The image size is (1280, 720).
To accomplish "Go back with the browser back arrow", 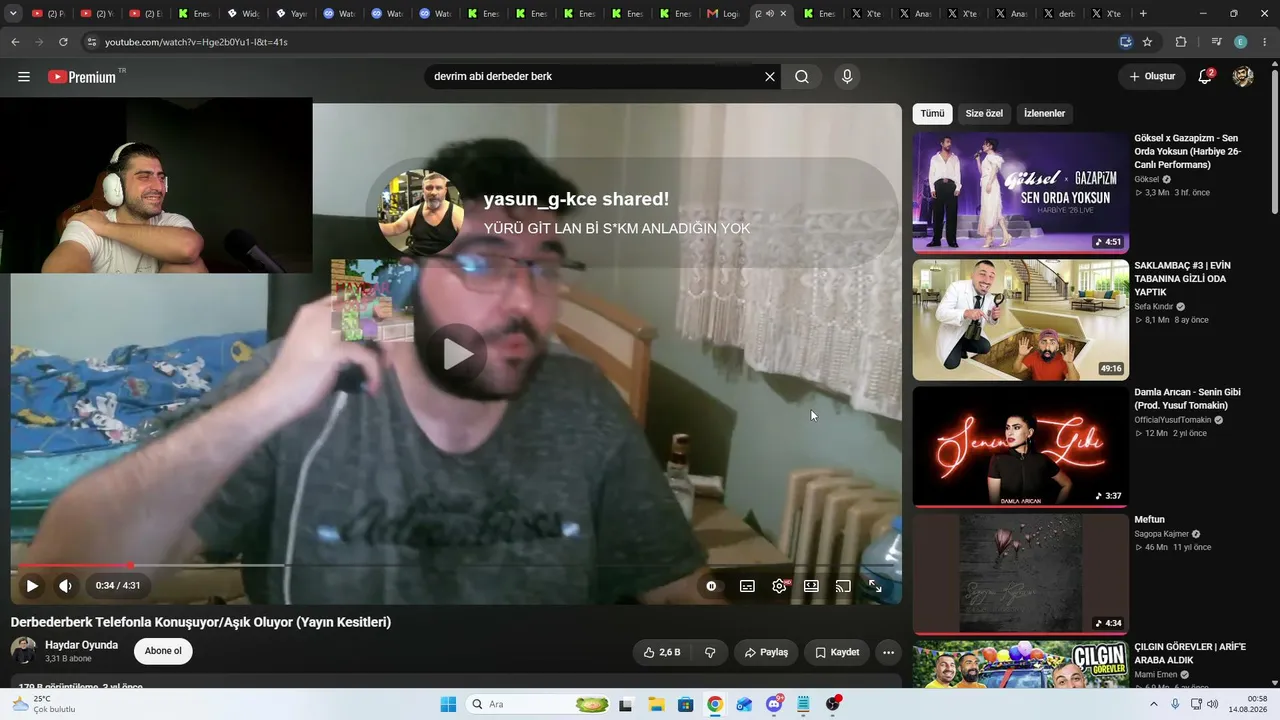I will click(15, 42).
